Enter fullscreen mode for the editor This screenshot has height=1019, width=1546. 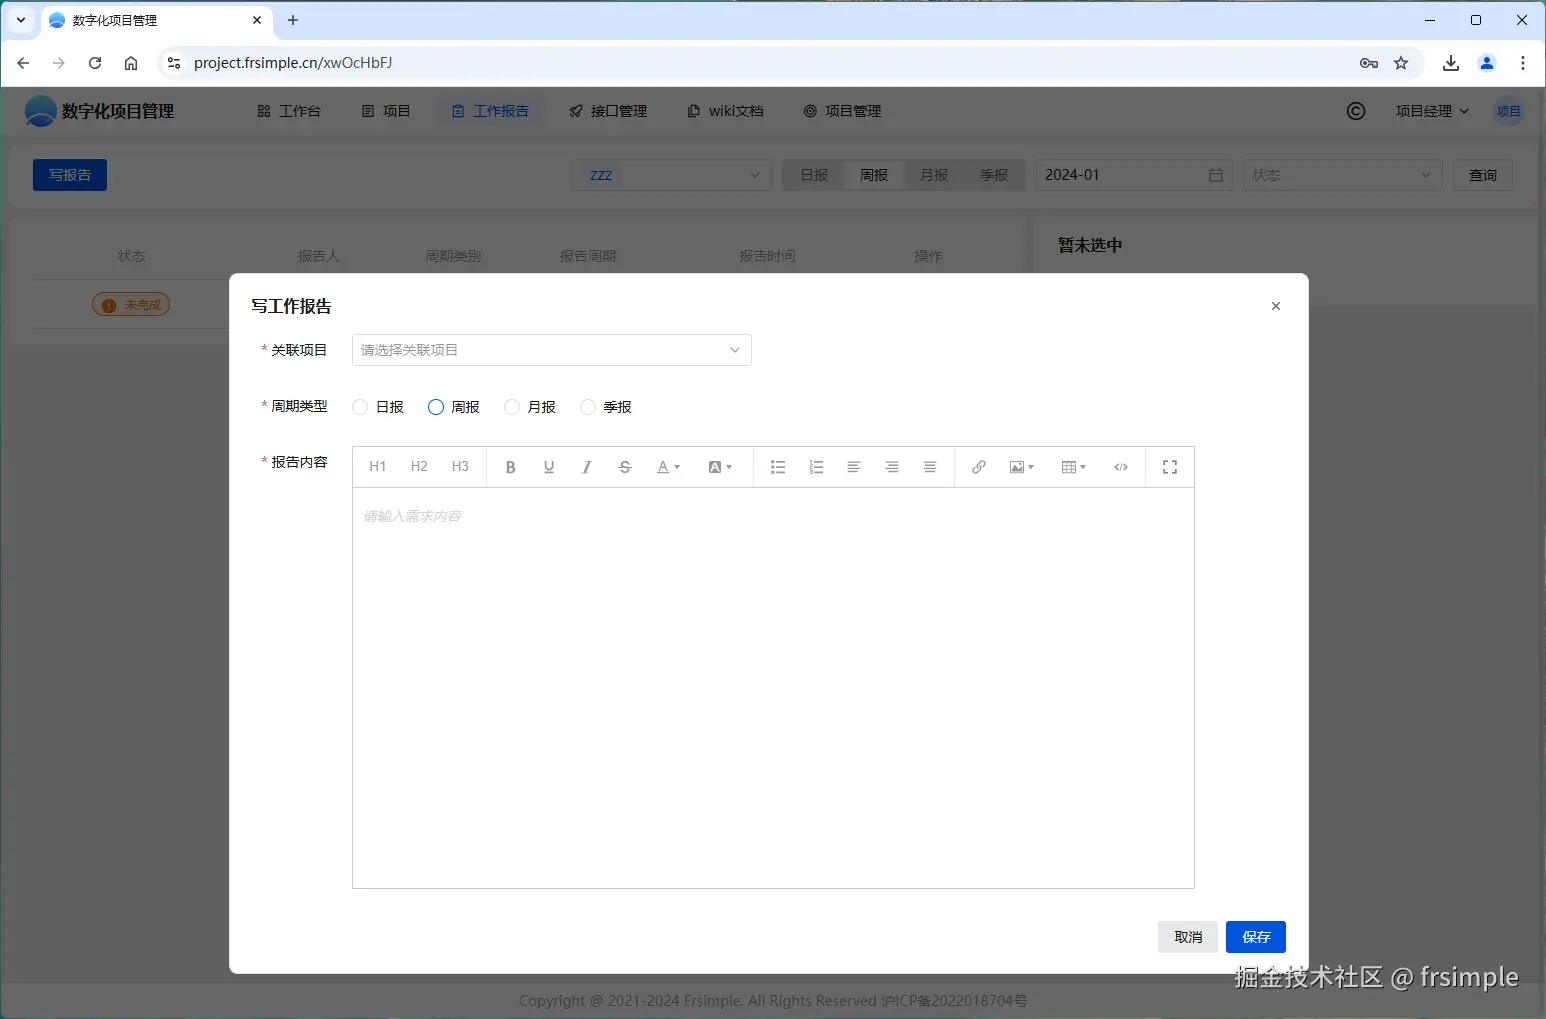1169,466
